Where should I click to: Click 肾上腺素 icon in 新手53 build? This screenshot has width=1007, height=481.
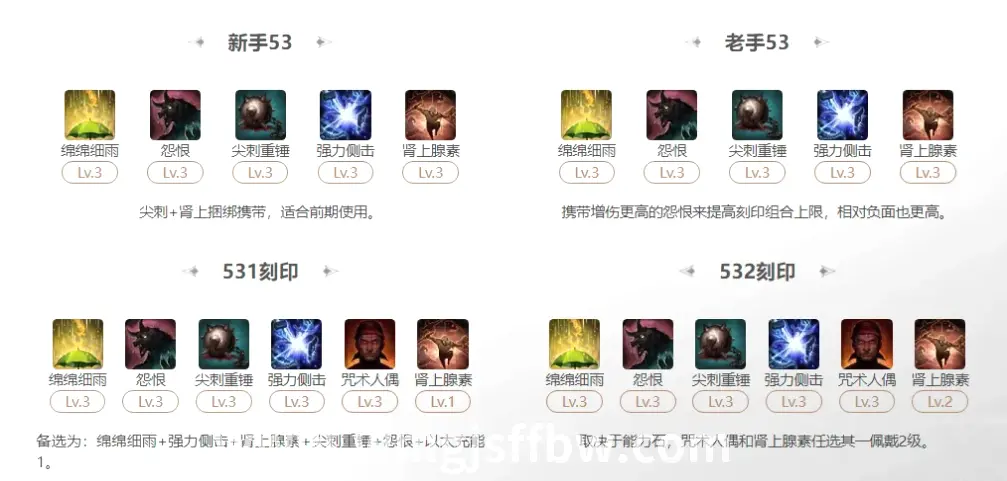click(430, 115)
